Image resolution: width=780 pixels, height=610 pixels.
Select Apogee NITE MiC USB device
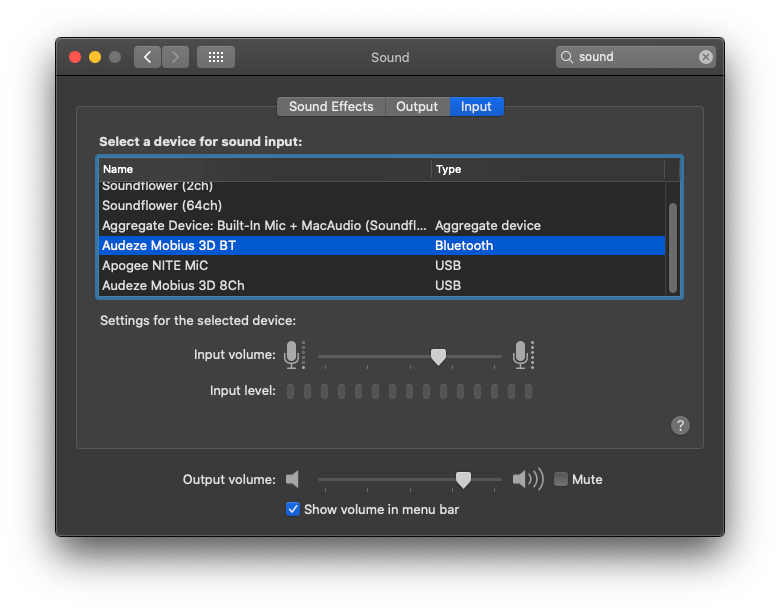coord(382,265)
